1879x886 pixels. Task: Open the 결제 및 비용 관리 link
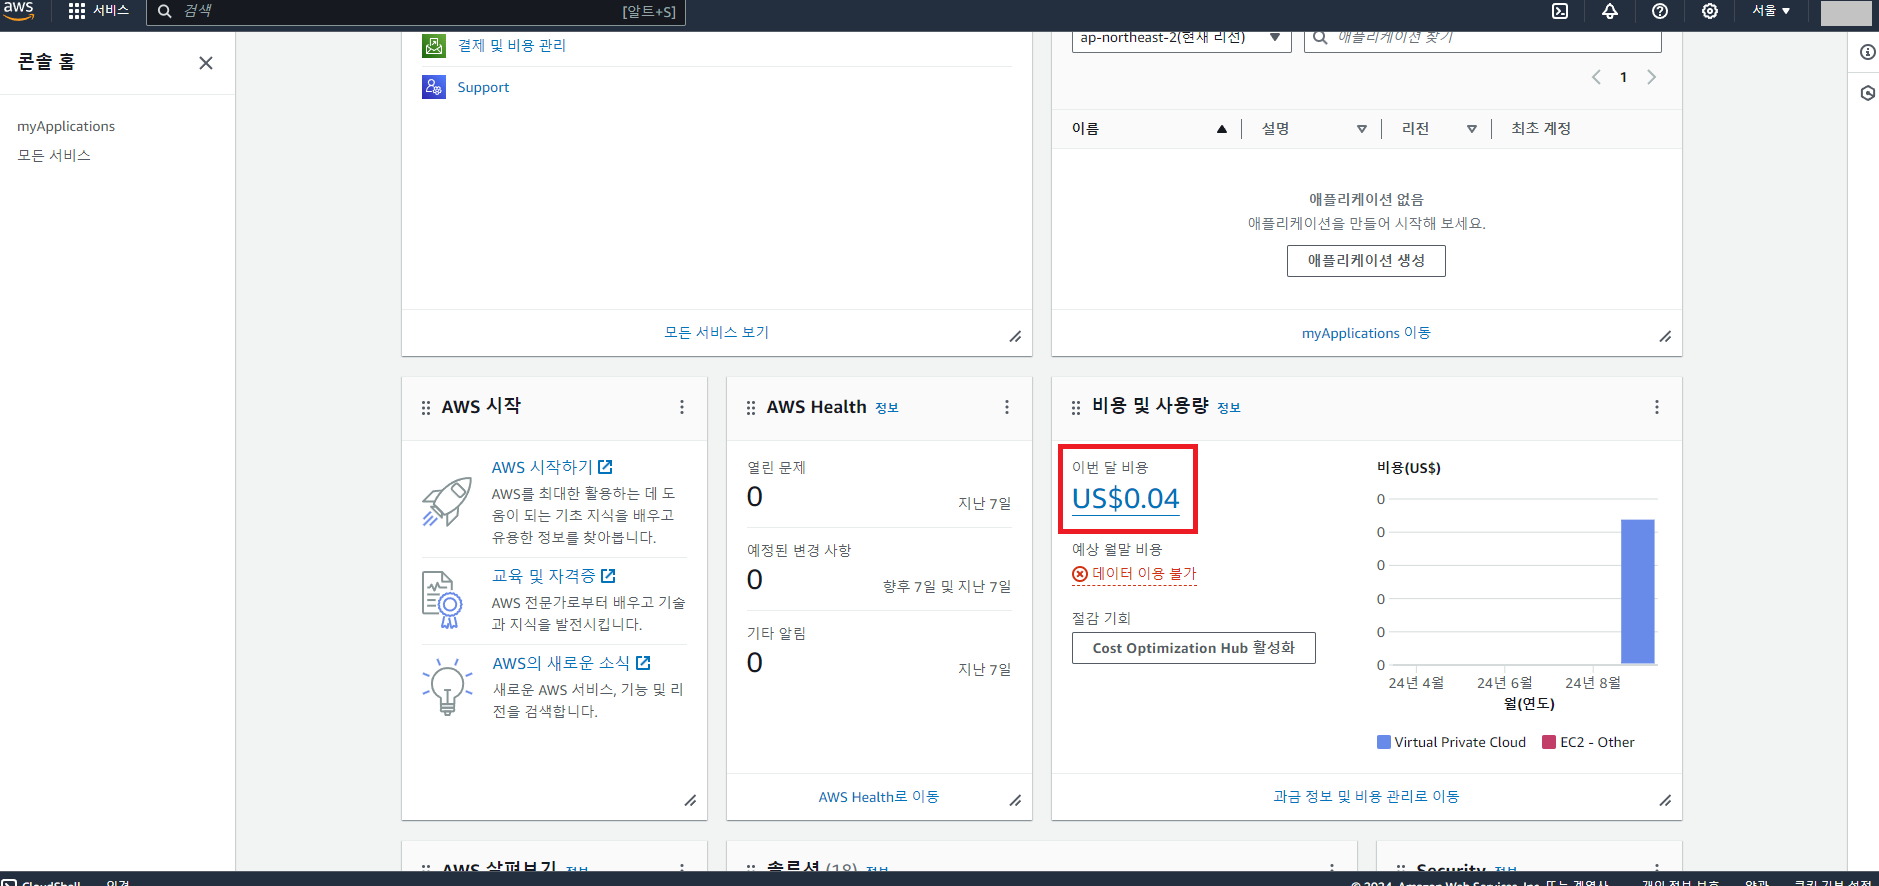click(x=511, y=45)
